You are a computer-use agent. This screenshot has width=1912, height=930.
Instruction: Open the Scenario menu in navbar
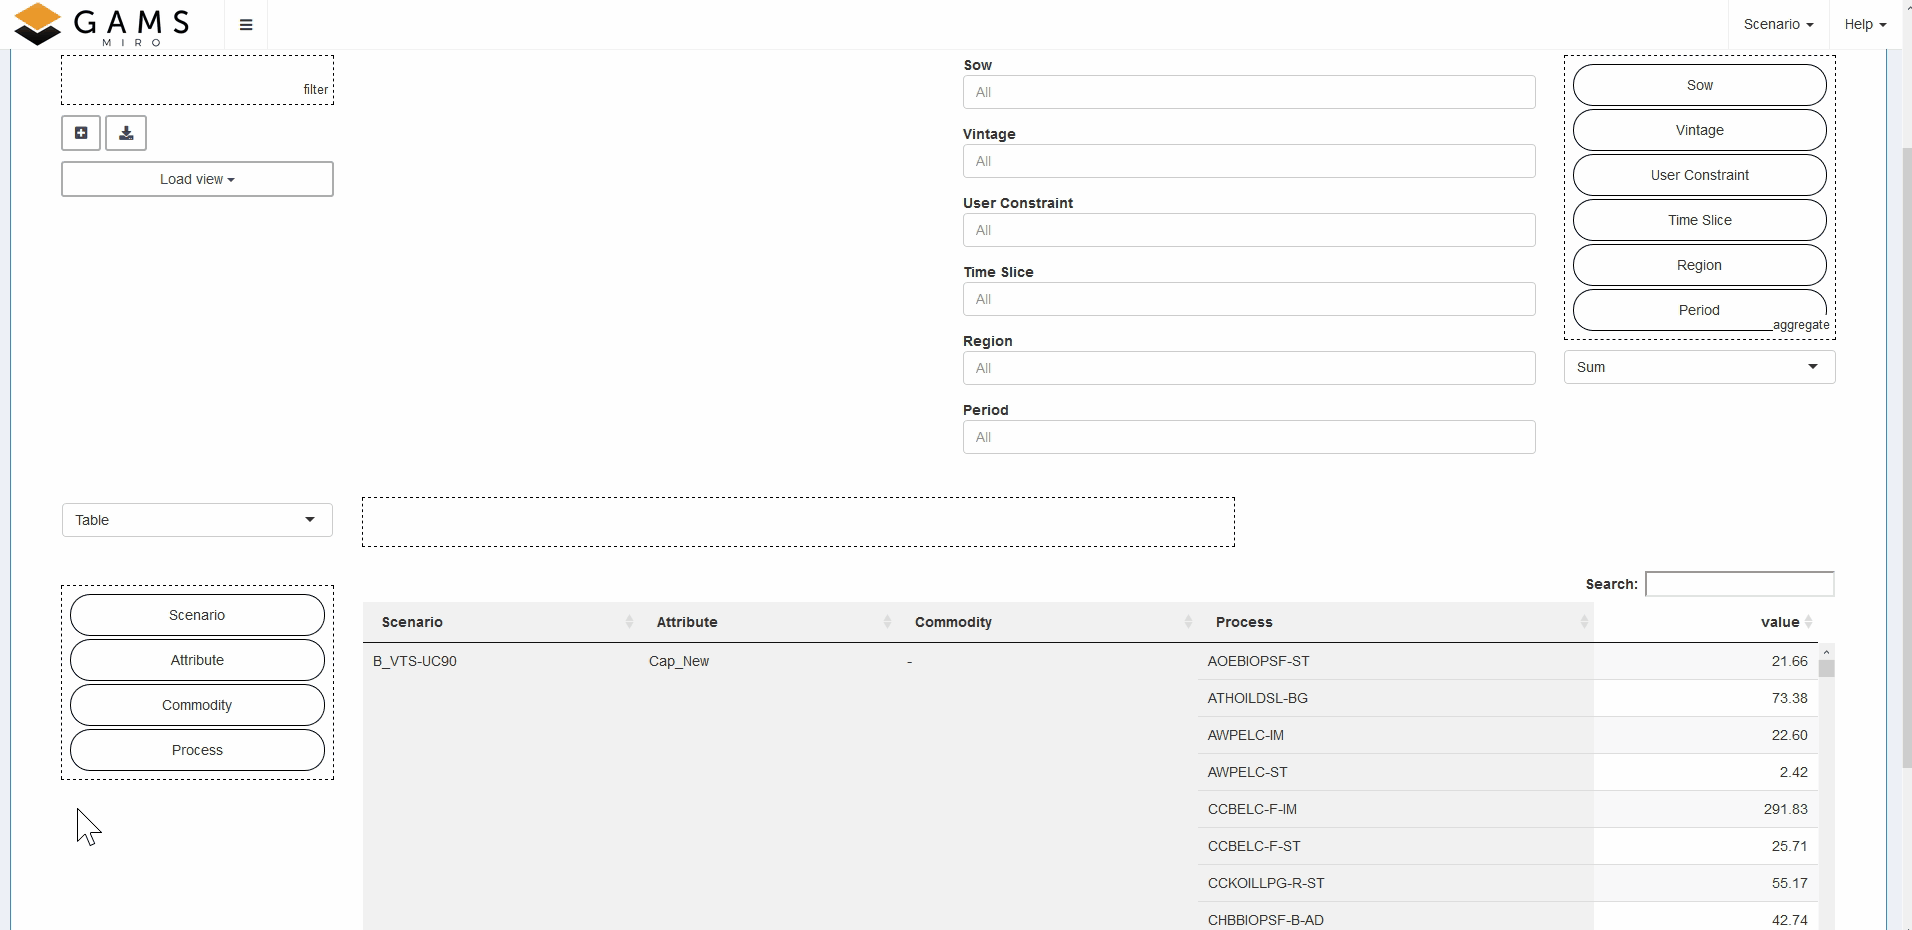(x=1777, y=24)
